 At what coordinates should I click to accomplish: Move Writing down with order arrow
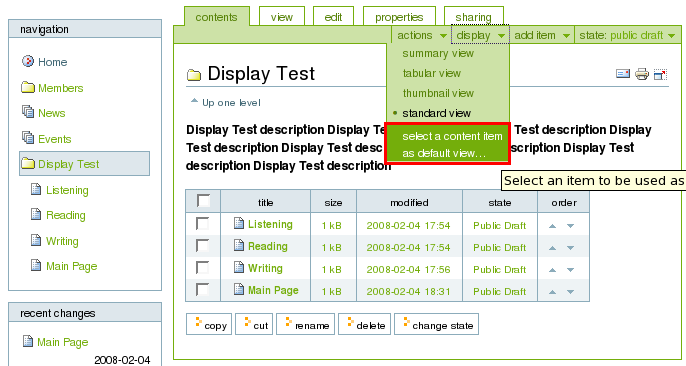[x=570, y=270]
